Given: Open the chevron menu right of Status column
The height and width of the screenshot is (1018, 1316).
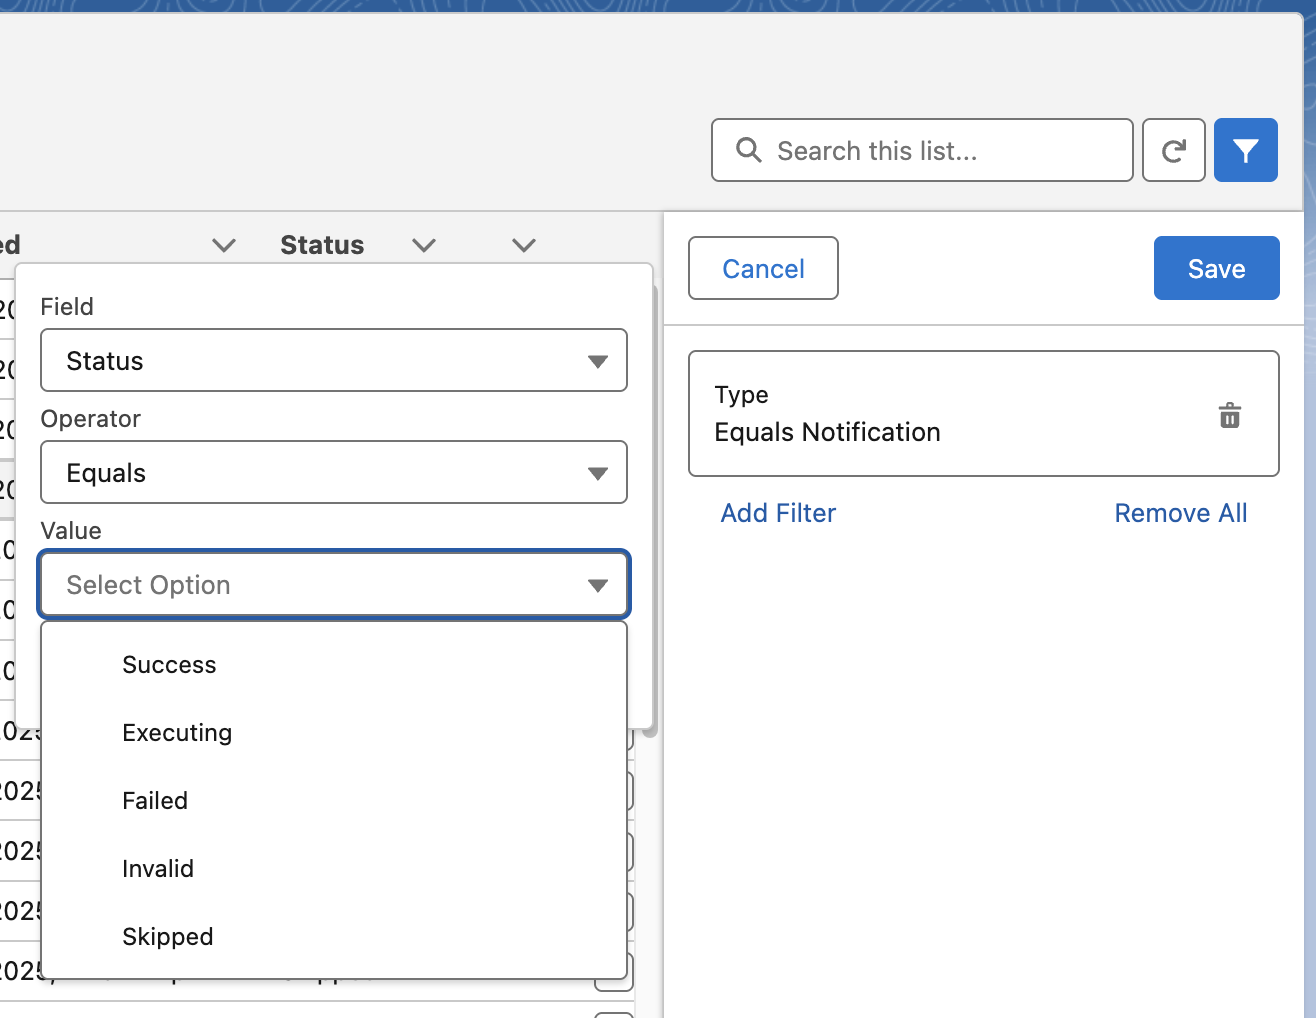Looking at the screenshot, I should [524, 245].
